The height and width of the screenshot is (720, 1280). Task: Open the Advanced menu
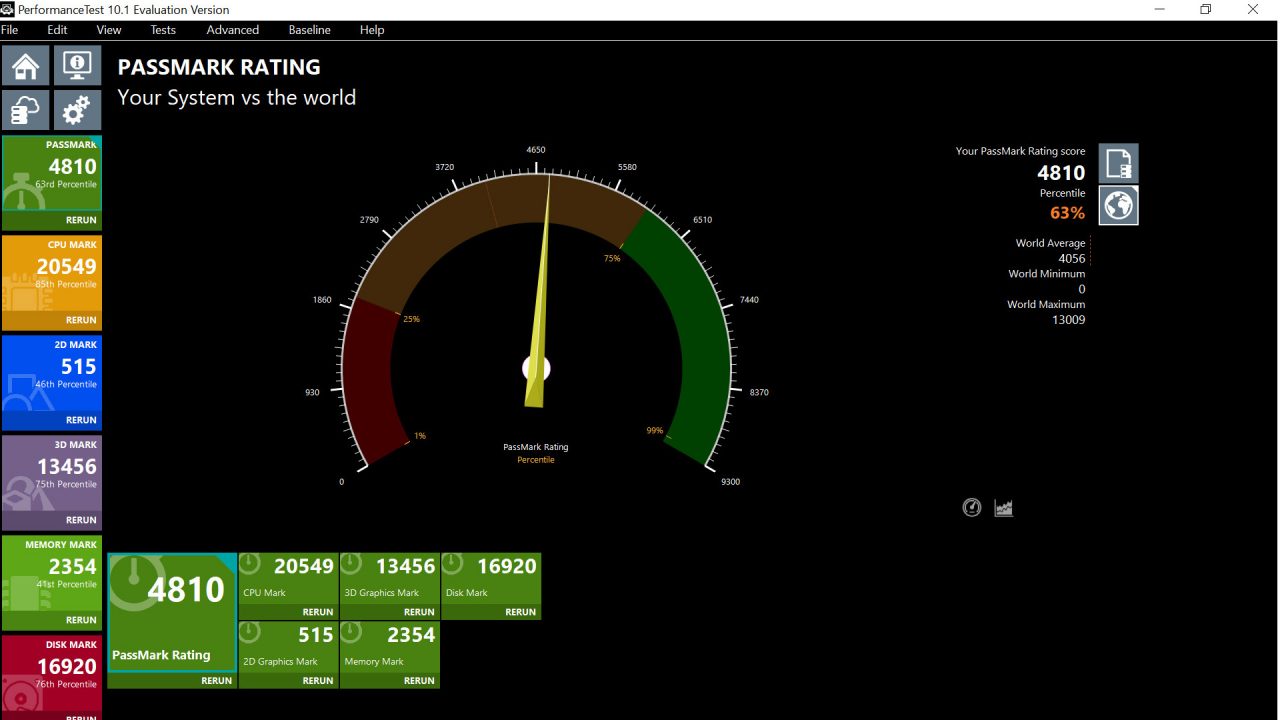pos(233,30)
